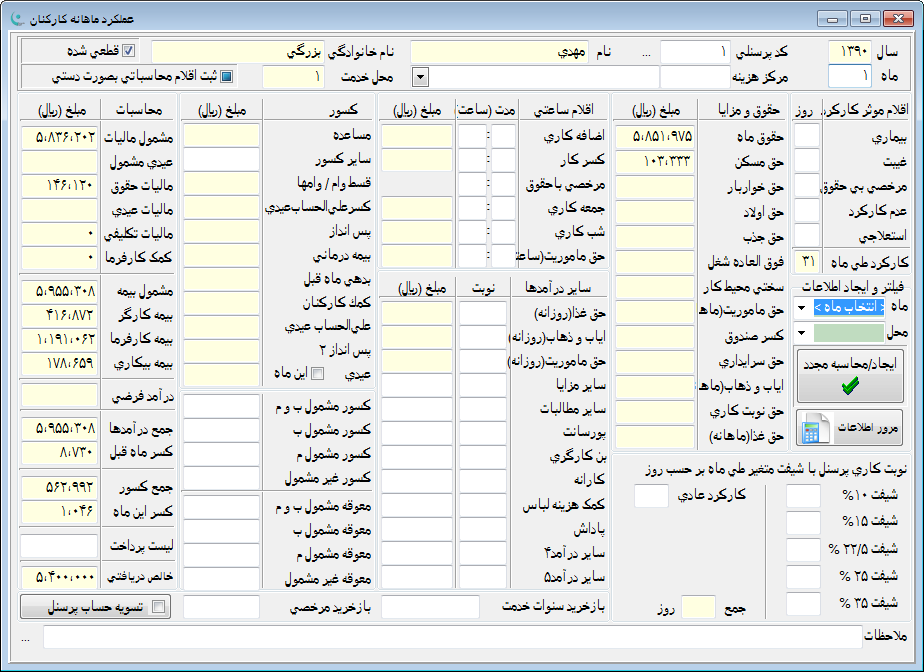Click the ellipsis beside the ملاحظات field
Image resolution: width=924 pixels, height=672 pixels.
pos(26,636)
